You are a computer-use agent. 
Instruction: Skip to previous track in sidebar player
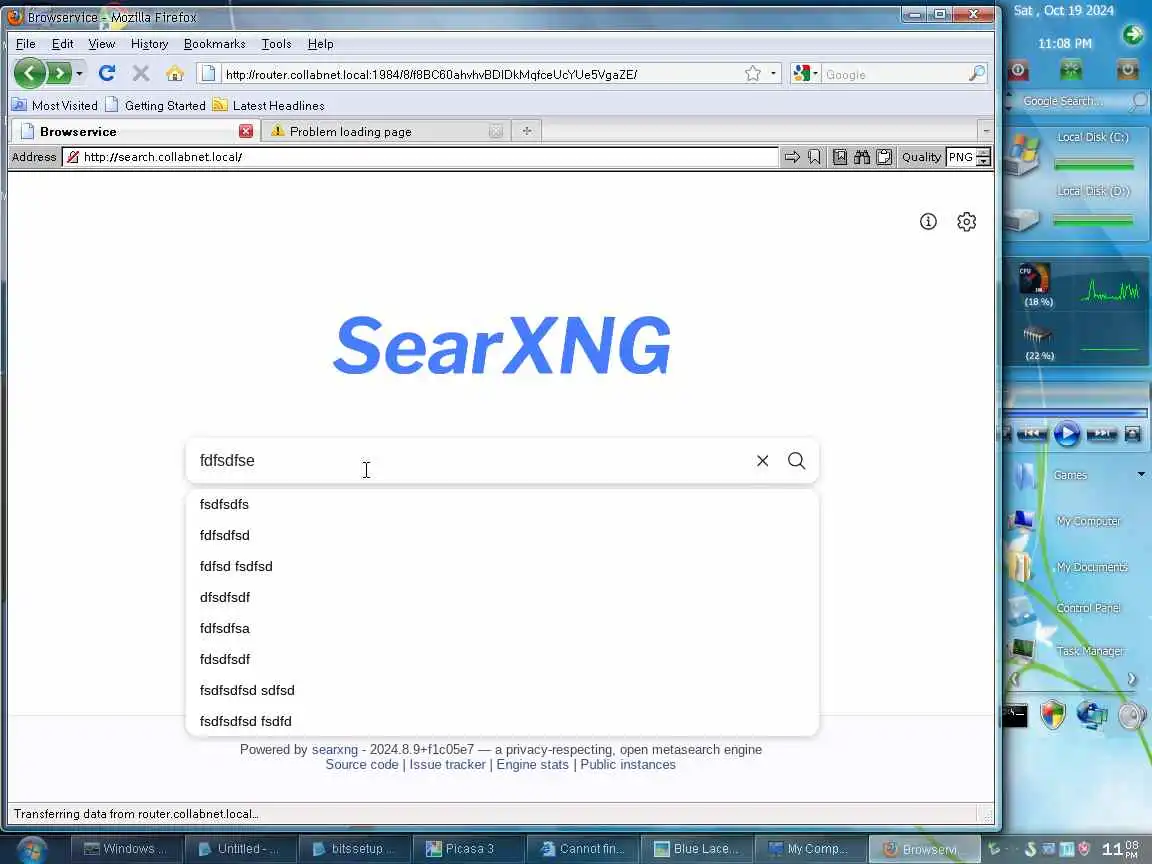[x=1032, y=433]
